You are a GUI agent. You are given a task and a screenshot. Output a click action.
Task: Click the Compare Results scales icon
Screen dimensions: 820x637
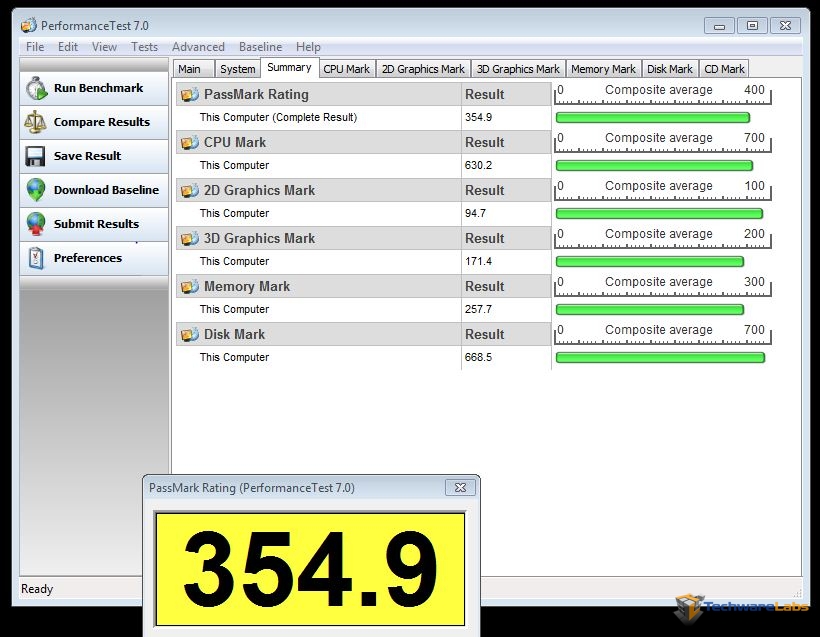pos(36,122)
